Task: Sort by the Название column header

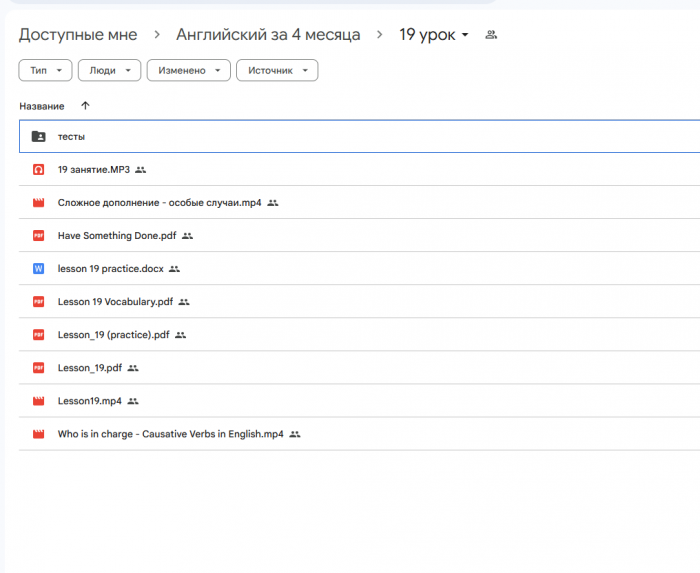Action: (42, 106)
